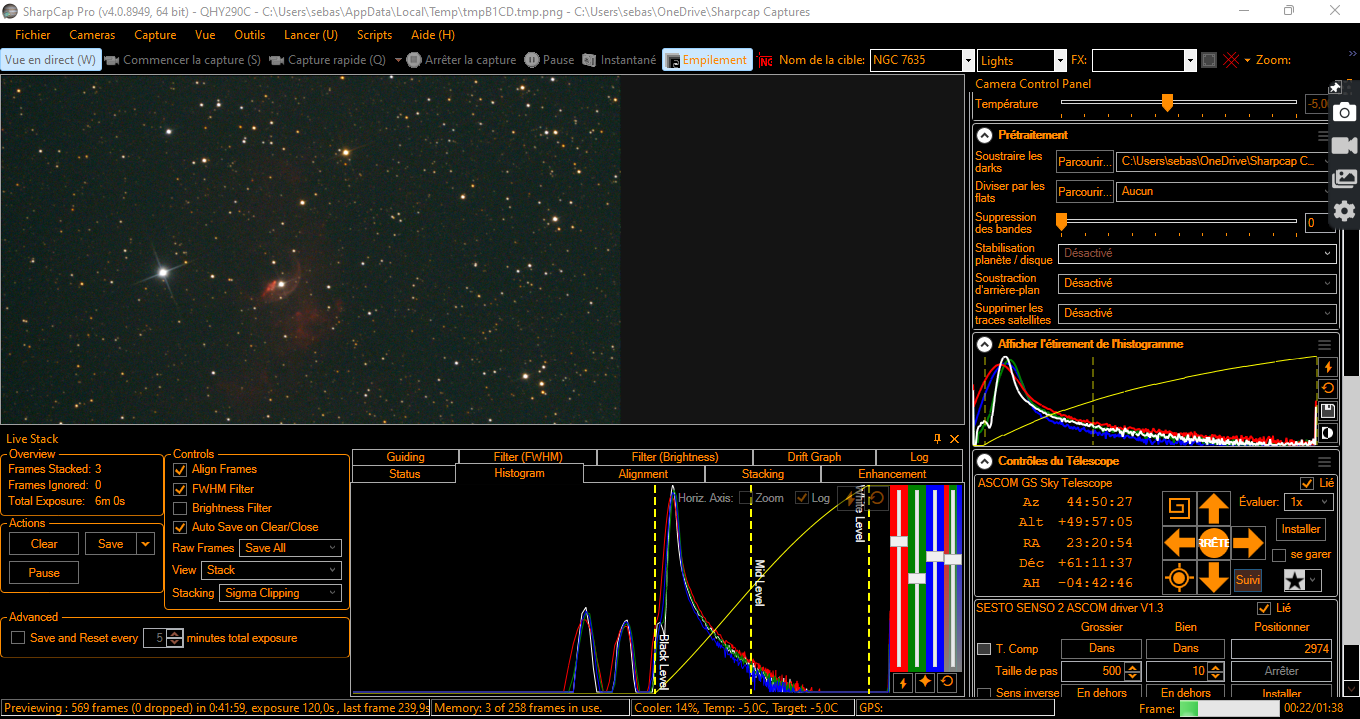Open the Cameras menu

pyautogui.click(x=92, y=35)
